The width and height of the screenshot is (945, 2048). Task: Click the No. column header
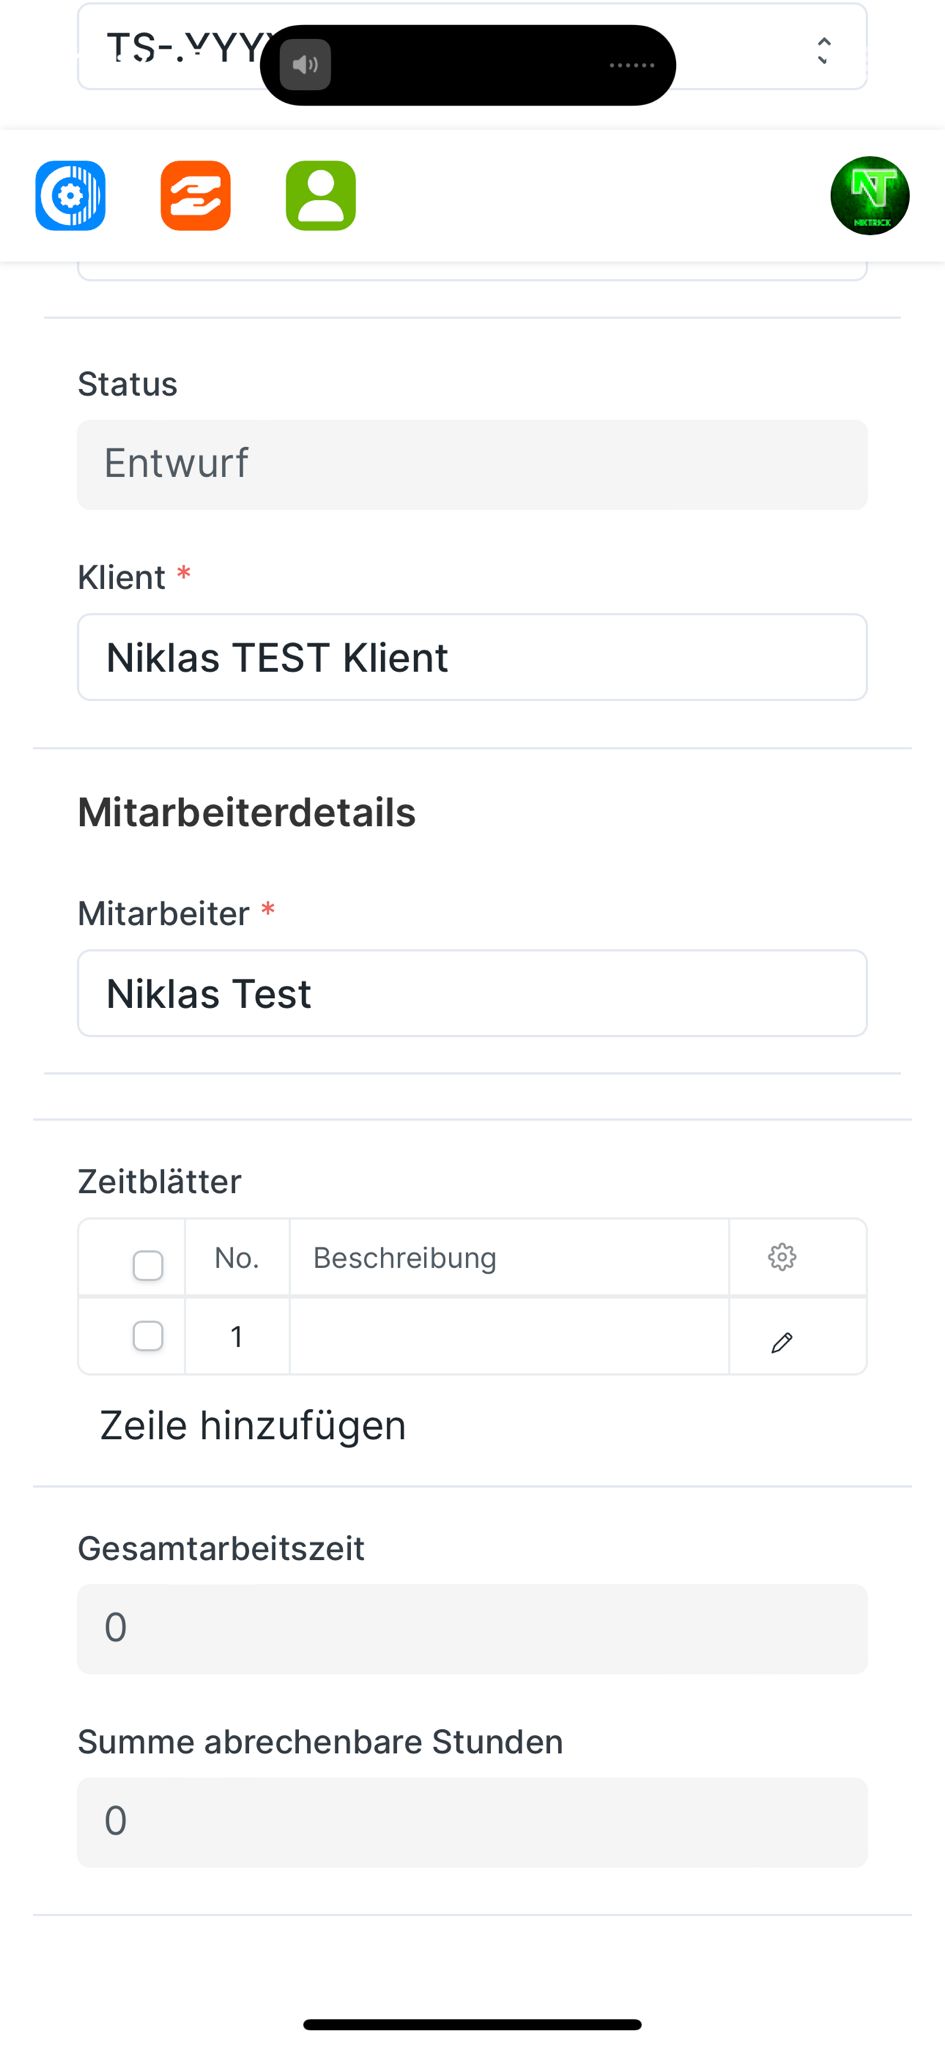(x=237, y=1257)
